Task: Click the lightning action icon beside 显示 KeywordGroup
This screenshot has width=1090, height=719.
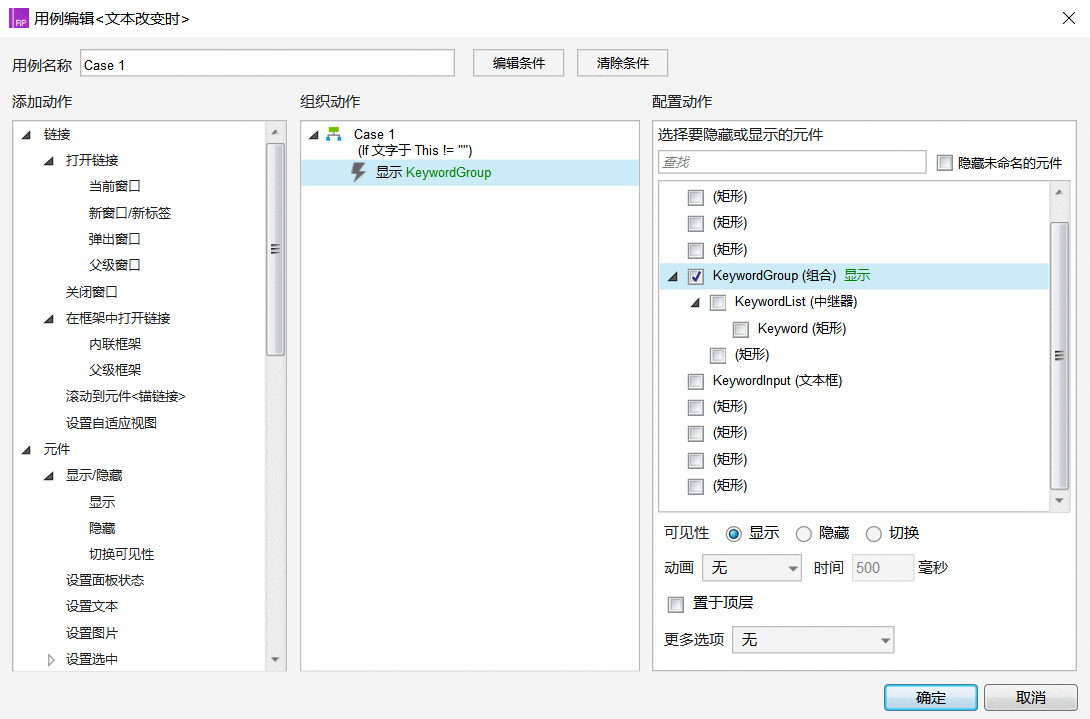Action: pos(359,172)
